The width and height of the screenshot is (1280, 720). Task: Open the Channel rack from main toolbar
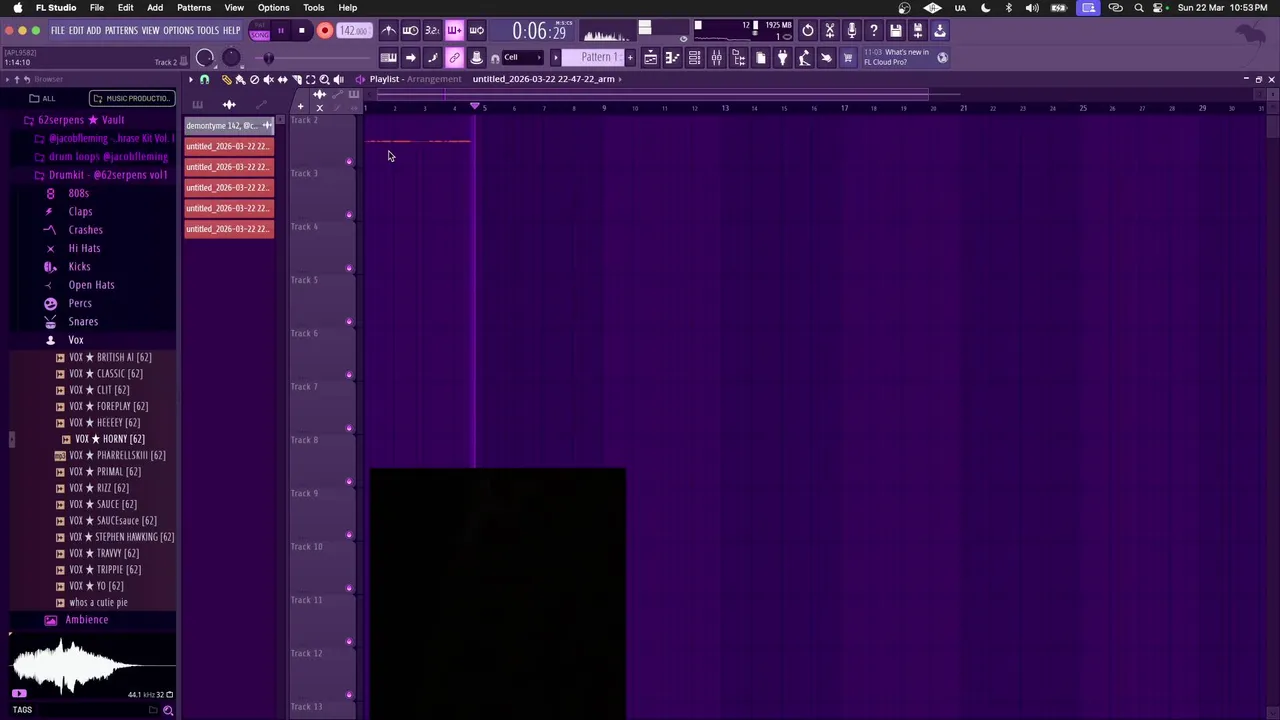tap(694, 58)
